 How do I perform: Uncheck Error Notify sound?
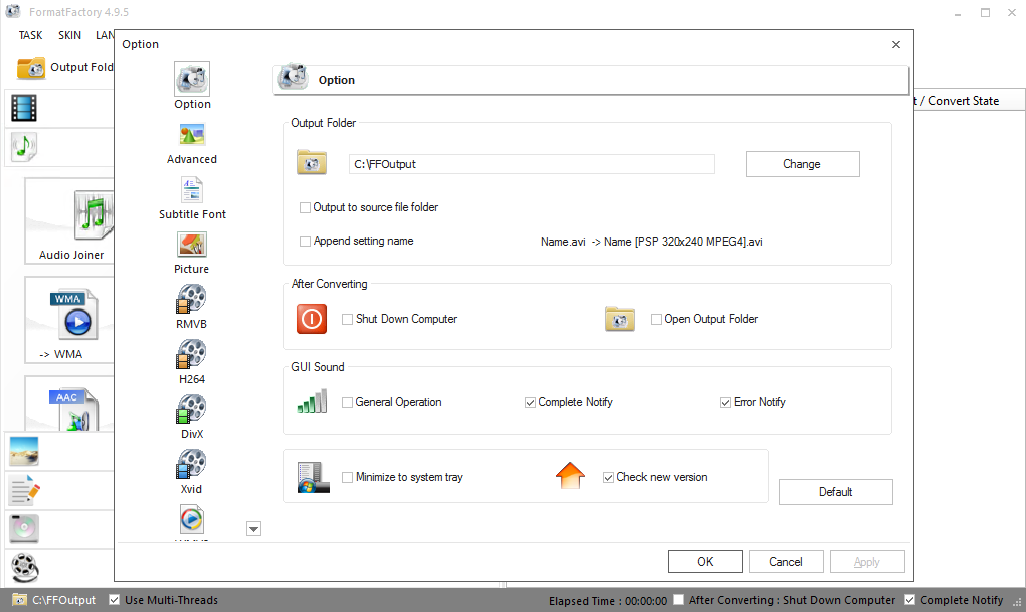(x=725, y=403)
